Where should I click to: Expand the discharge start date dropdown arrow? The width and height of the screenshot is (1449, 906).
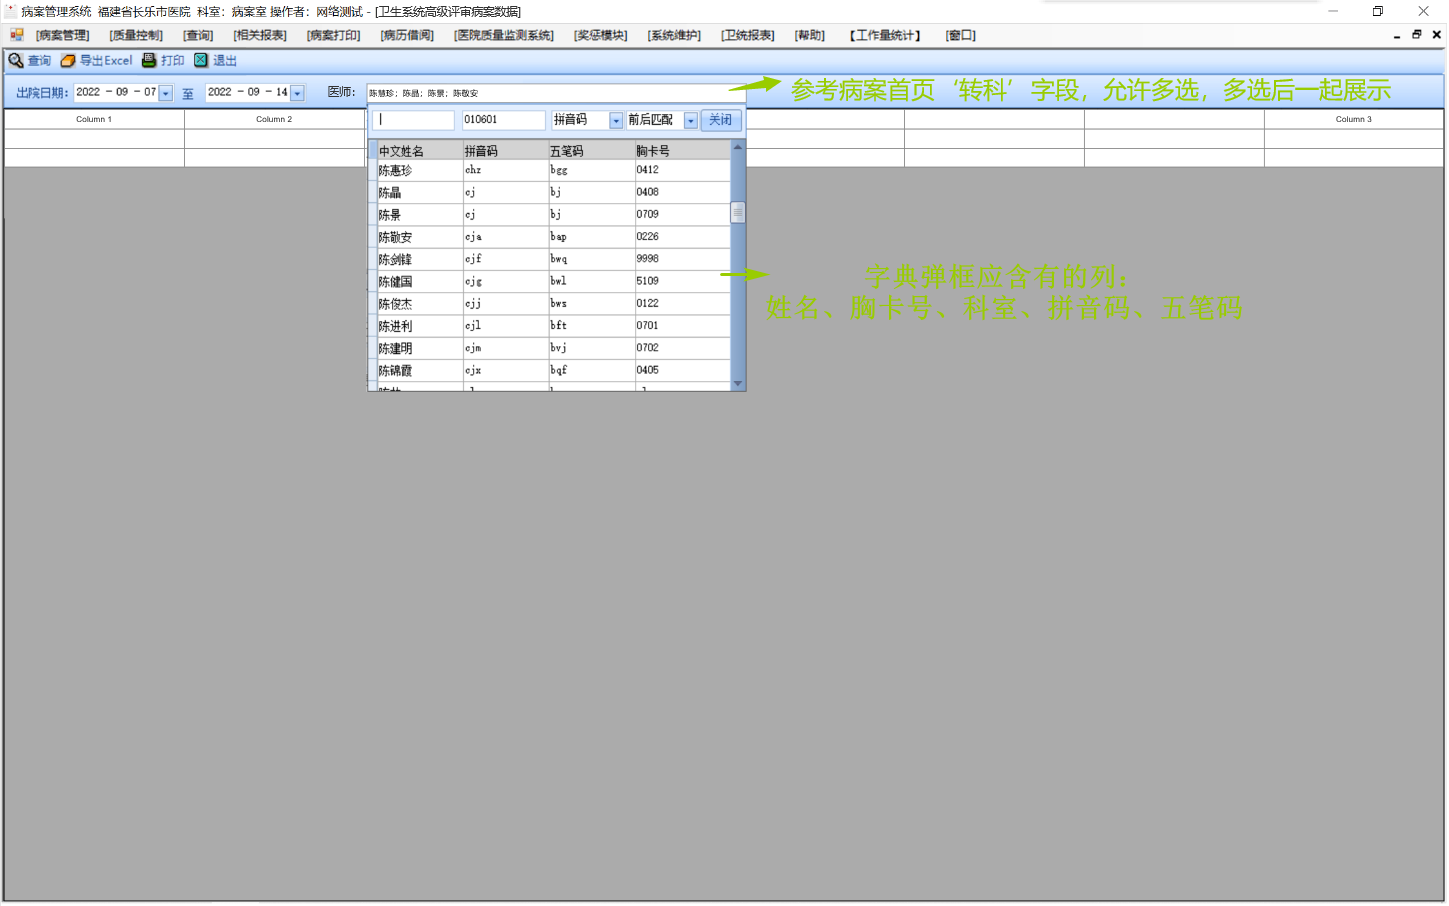pyautogui.click(x=166, y=93)
